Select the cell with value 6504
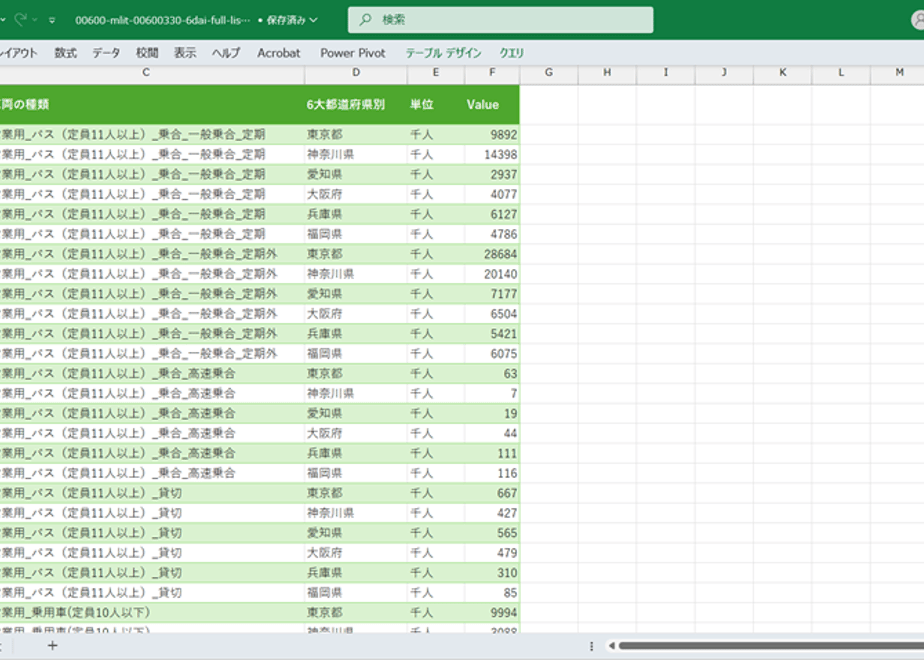 click(492, 314)
